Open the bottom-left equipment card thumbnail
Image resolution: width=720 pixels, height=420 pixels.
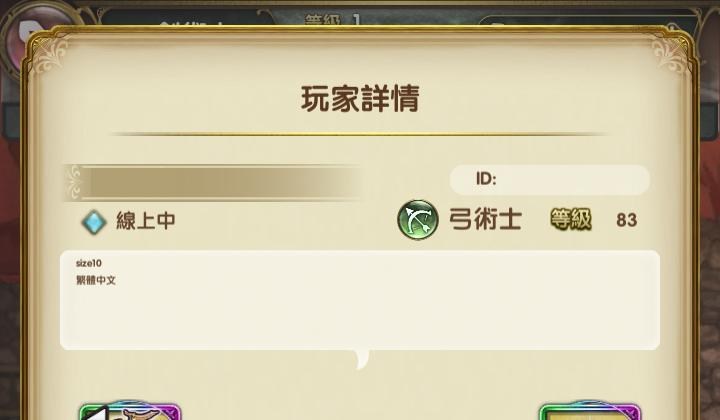[x=130, y=412]
